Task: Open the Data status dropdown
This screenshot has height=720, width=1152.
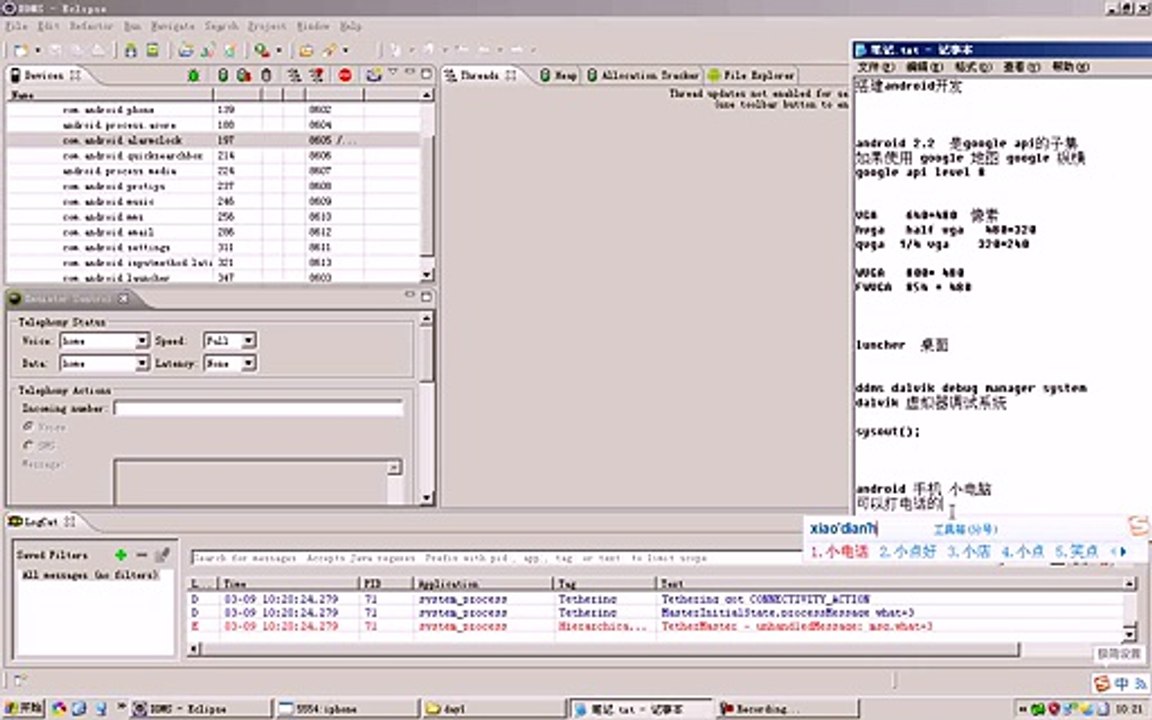Action: pyautogui.click(x=142, y=364)
